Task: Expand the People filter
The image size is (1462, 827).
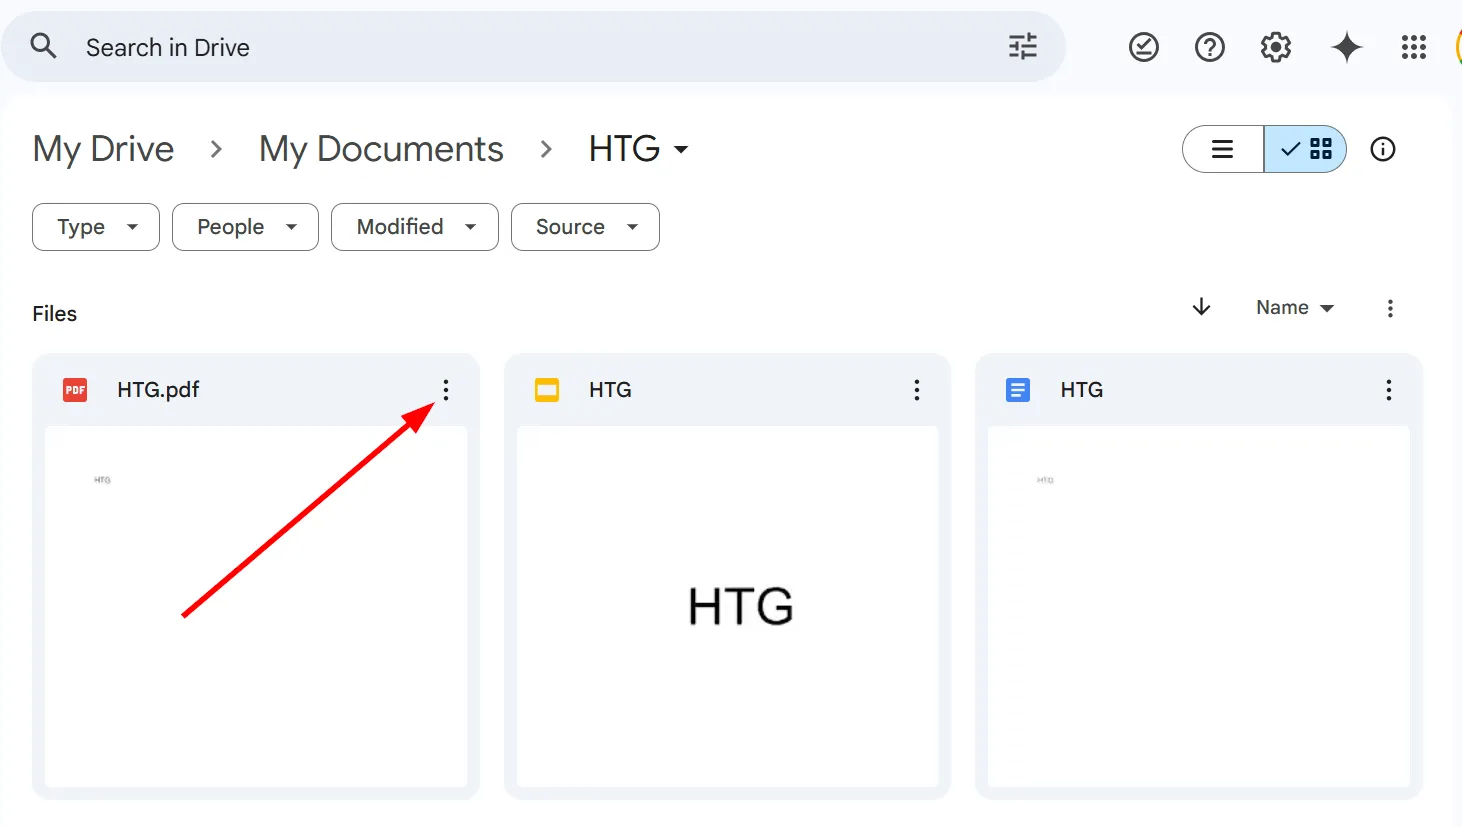Action: pyautogui.click(x=244, y=227)
